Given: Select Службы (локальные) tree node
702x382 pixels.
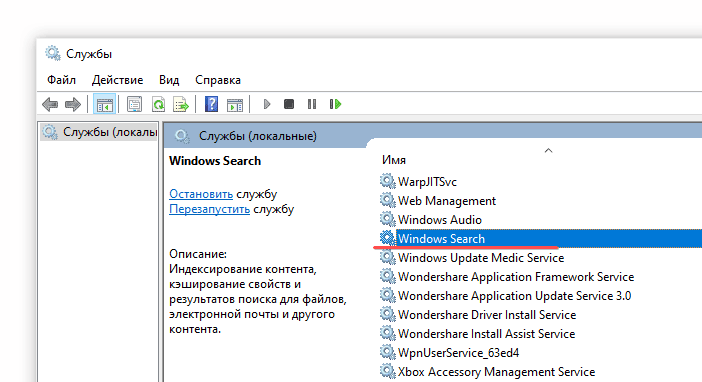Looking at the screenshot, I should click(99, 132).
